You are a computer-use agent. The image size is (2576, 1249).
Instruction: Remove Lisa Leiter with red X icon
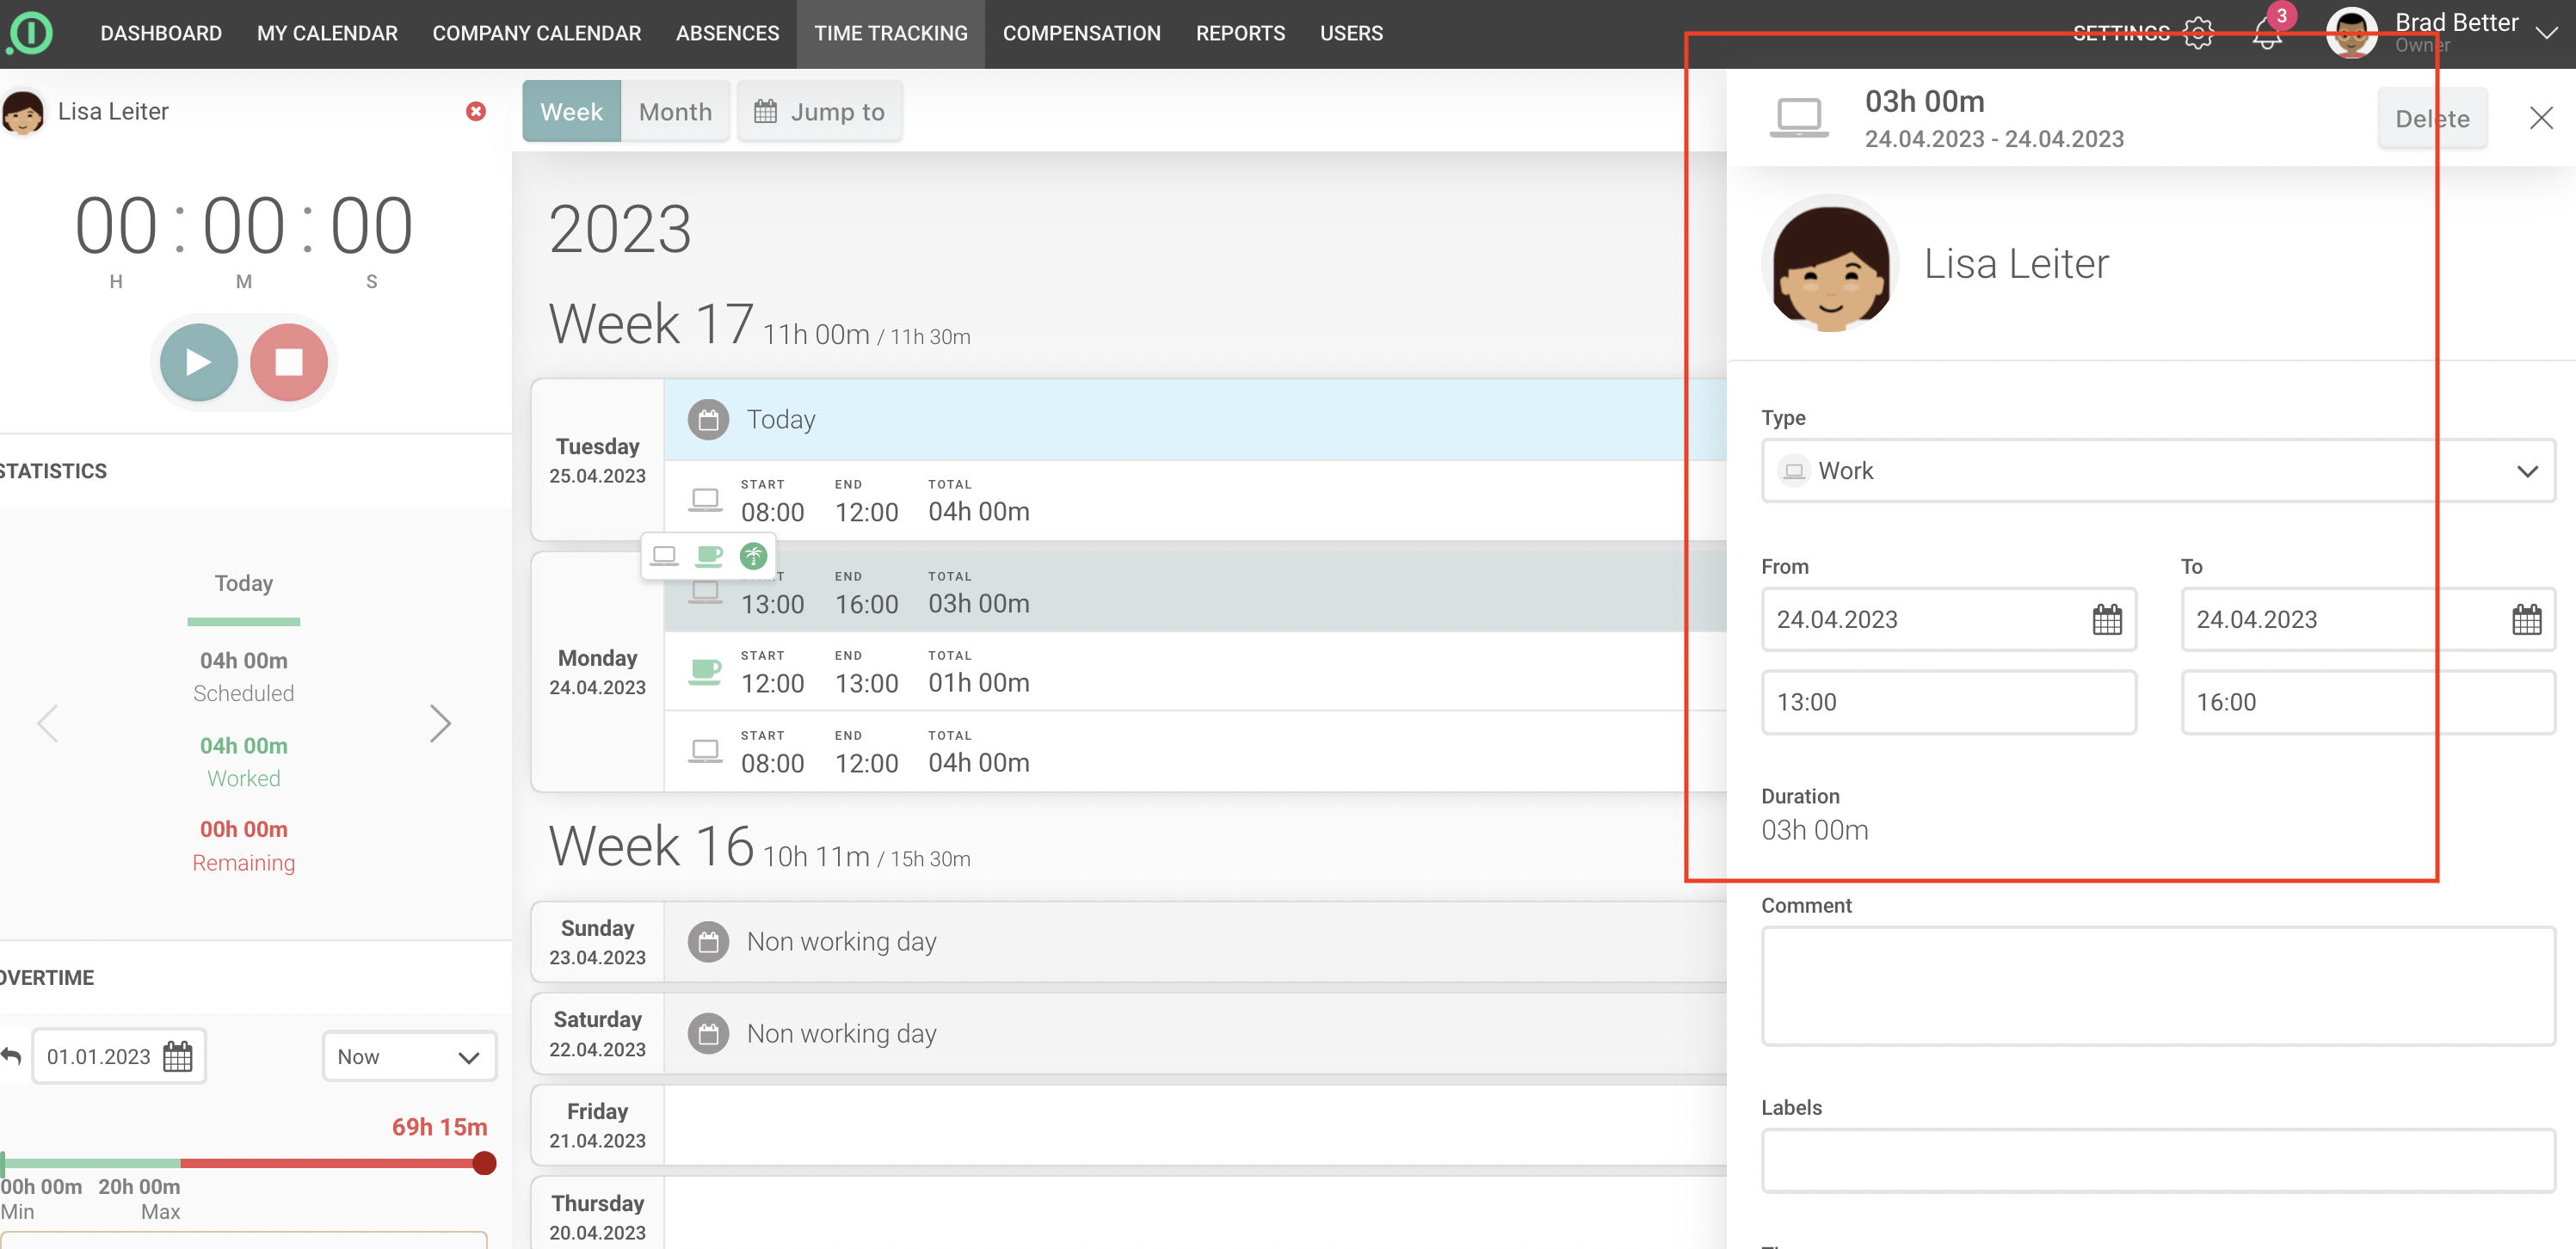(476, 111)
